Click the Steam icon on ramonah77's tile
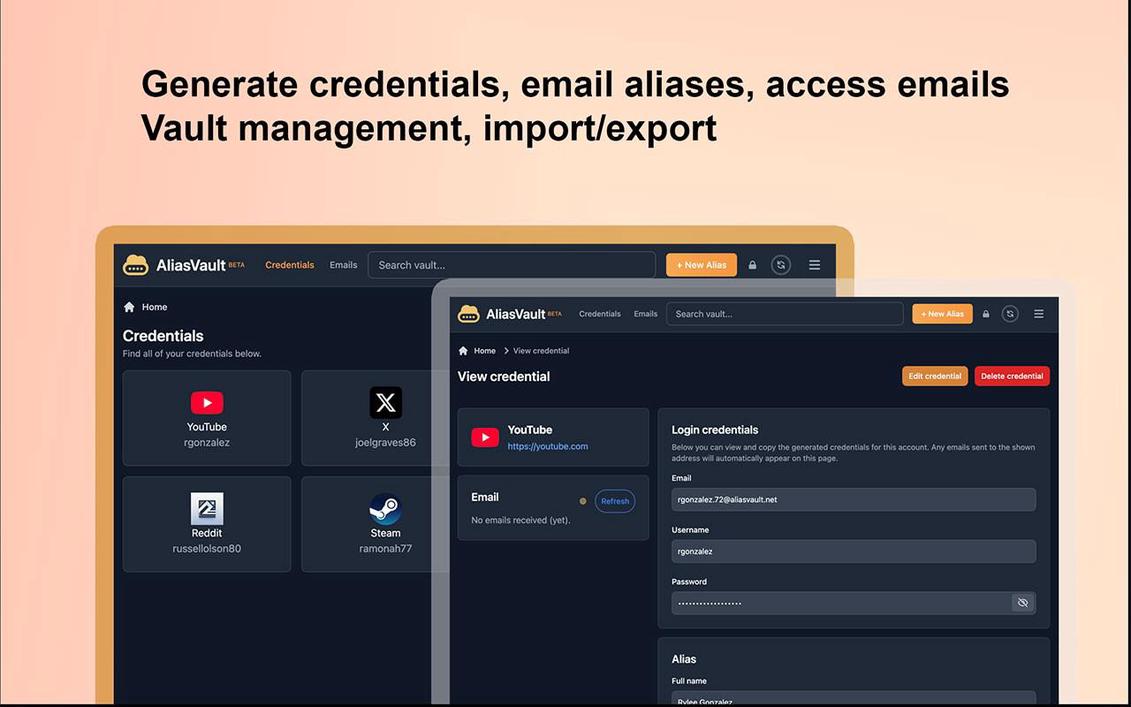The image size is (1131, 707). click(x=386, y=508)
